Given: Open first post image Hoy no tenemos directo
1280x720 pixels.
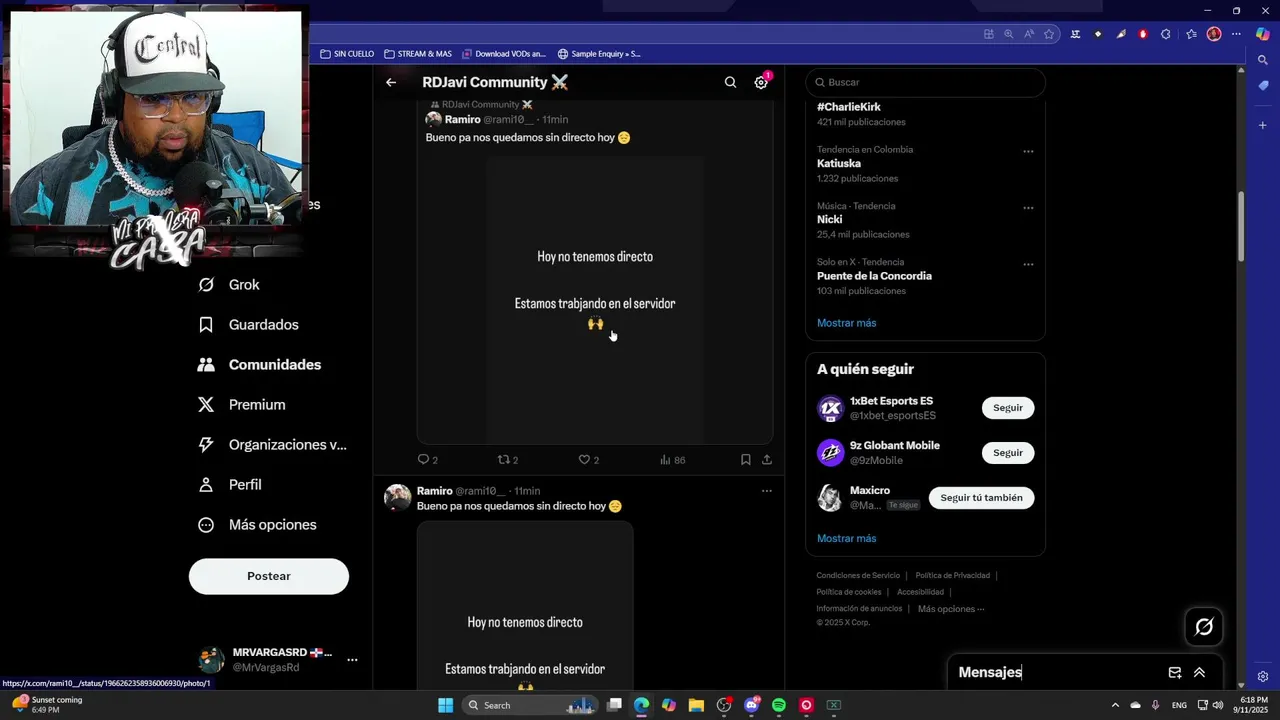Looking at the screenshot, I should [595, 298].
